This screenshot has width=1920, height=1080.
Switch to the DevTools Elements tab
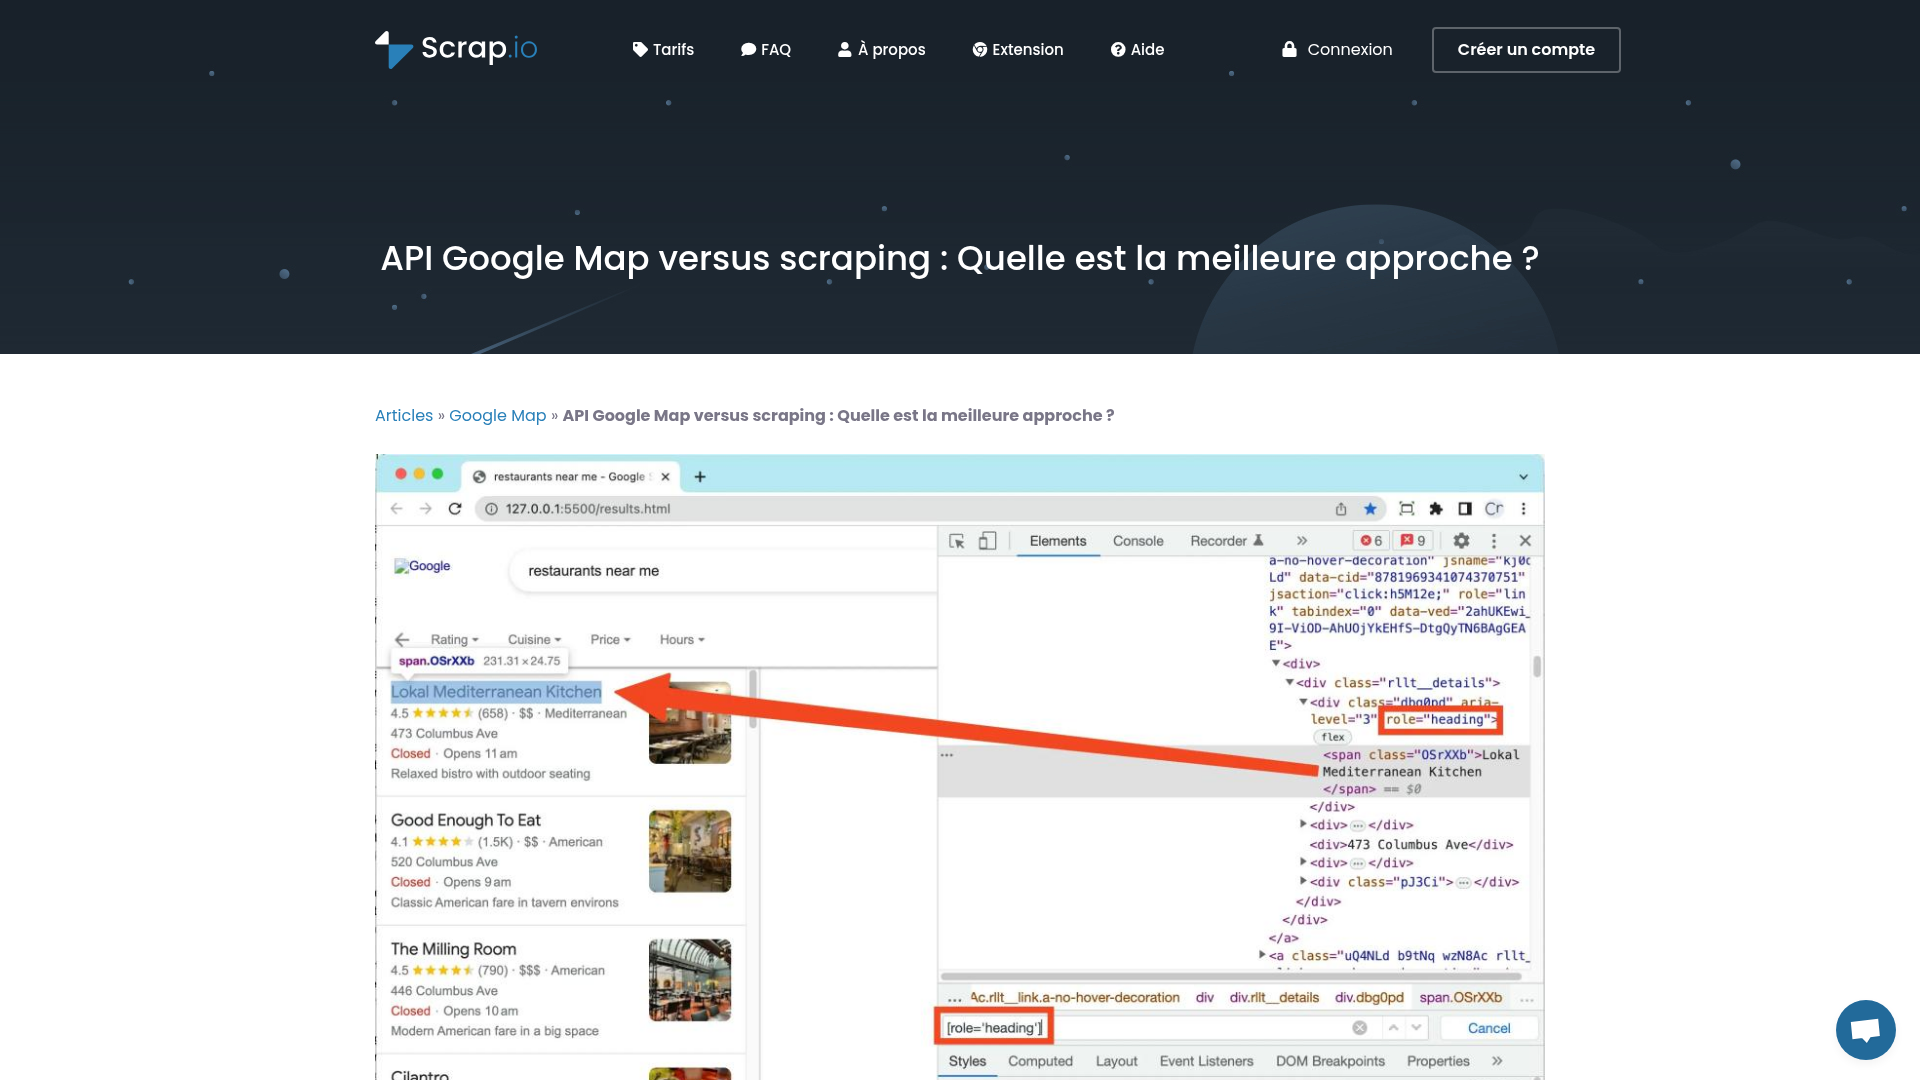pyautogui.click(x=1058, y=541)
